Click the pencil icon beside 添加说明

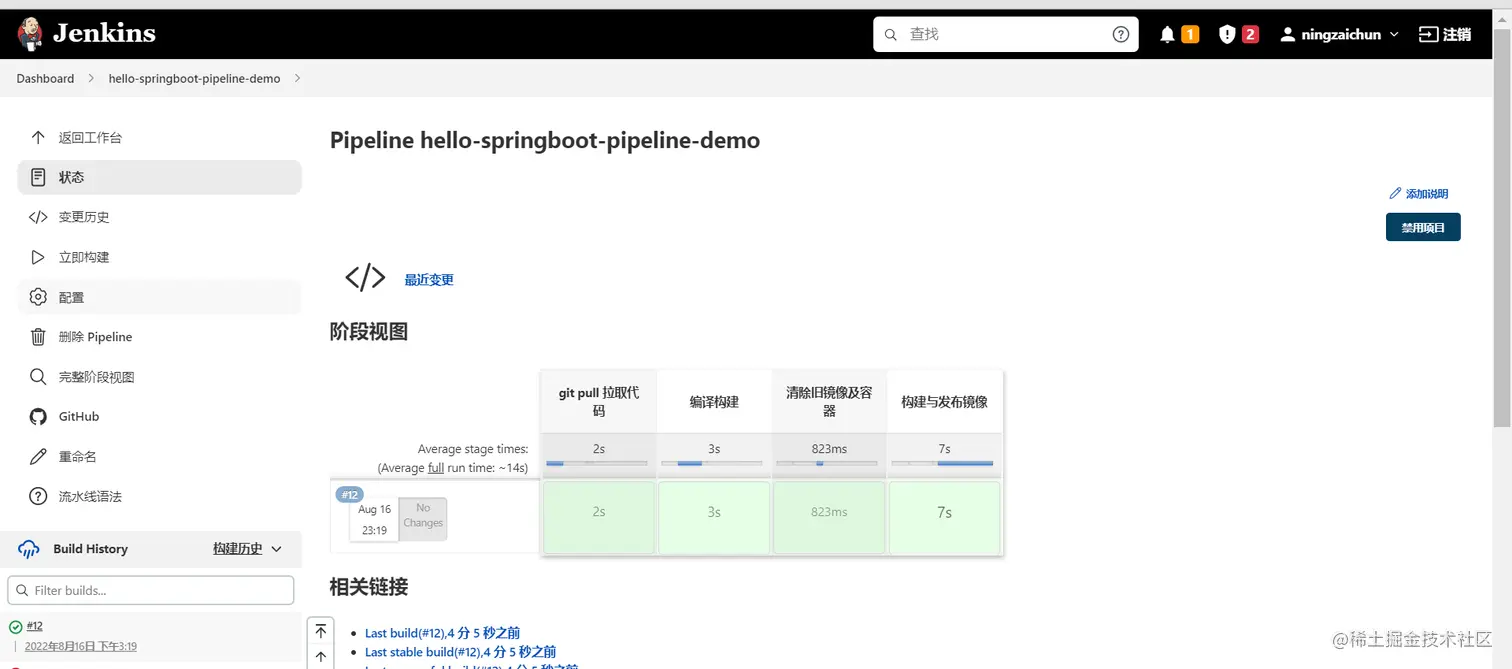coord(1395,193)
